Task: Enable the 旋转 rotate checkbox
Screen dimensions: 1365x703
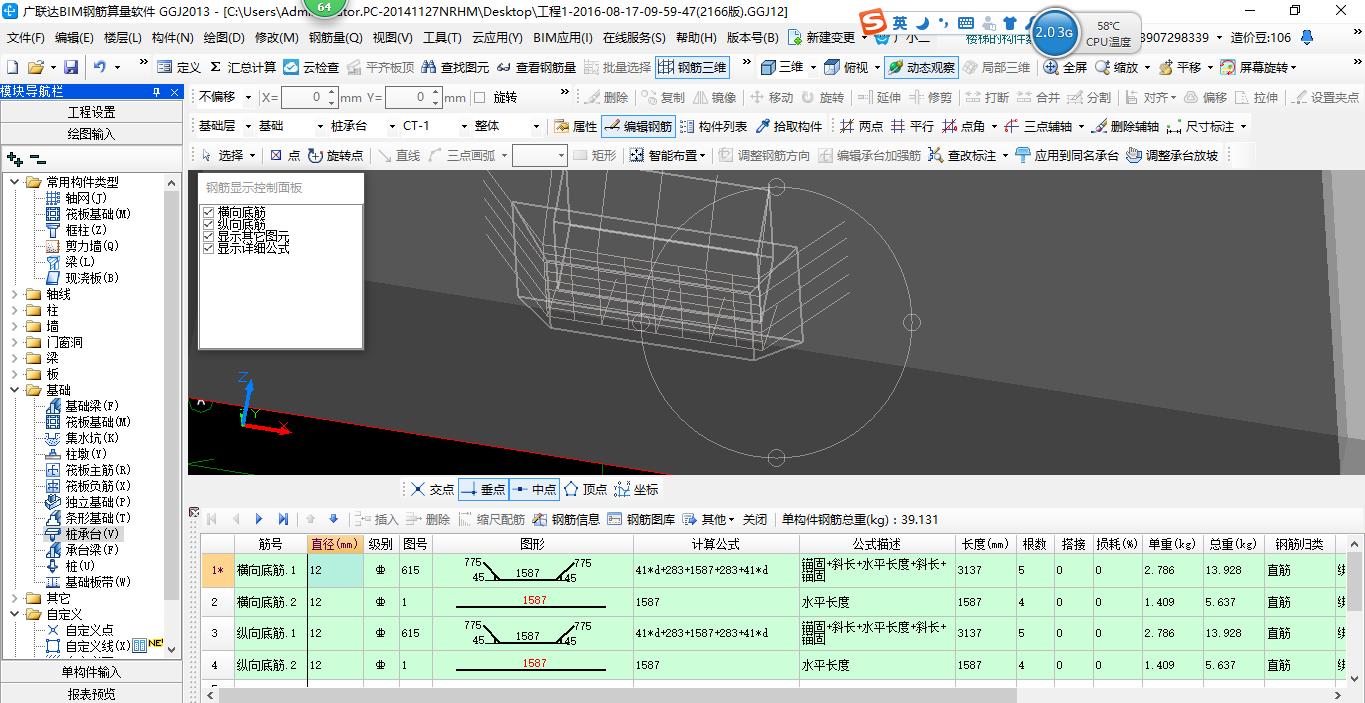Action: click(479, 97)
